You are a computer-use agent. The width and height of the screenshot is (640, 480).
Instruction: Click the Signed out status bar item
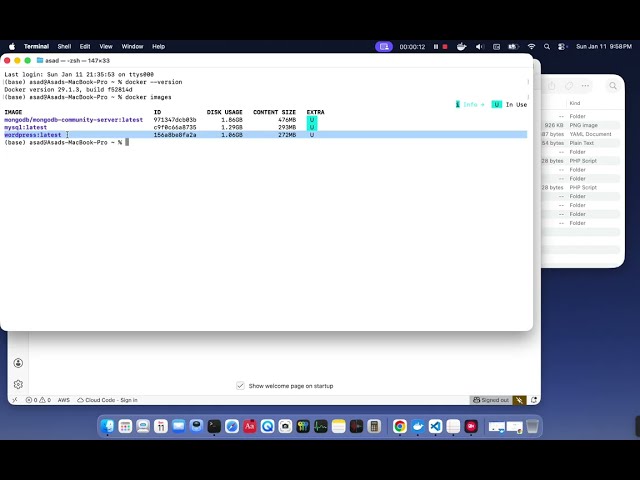point(491,400)
